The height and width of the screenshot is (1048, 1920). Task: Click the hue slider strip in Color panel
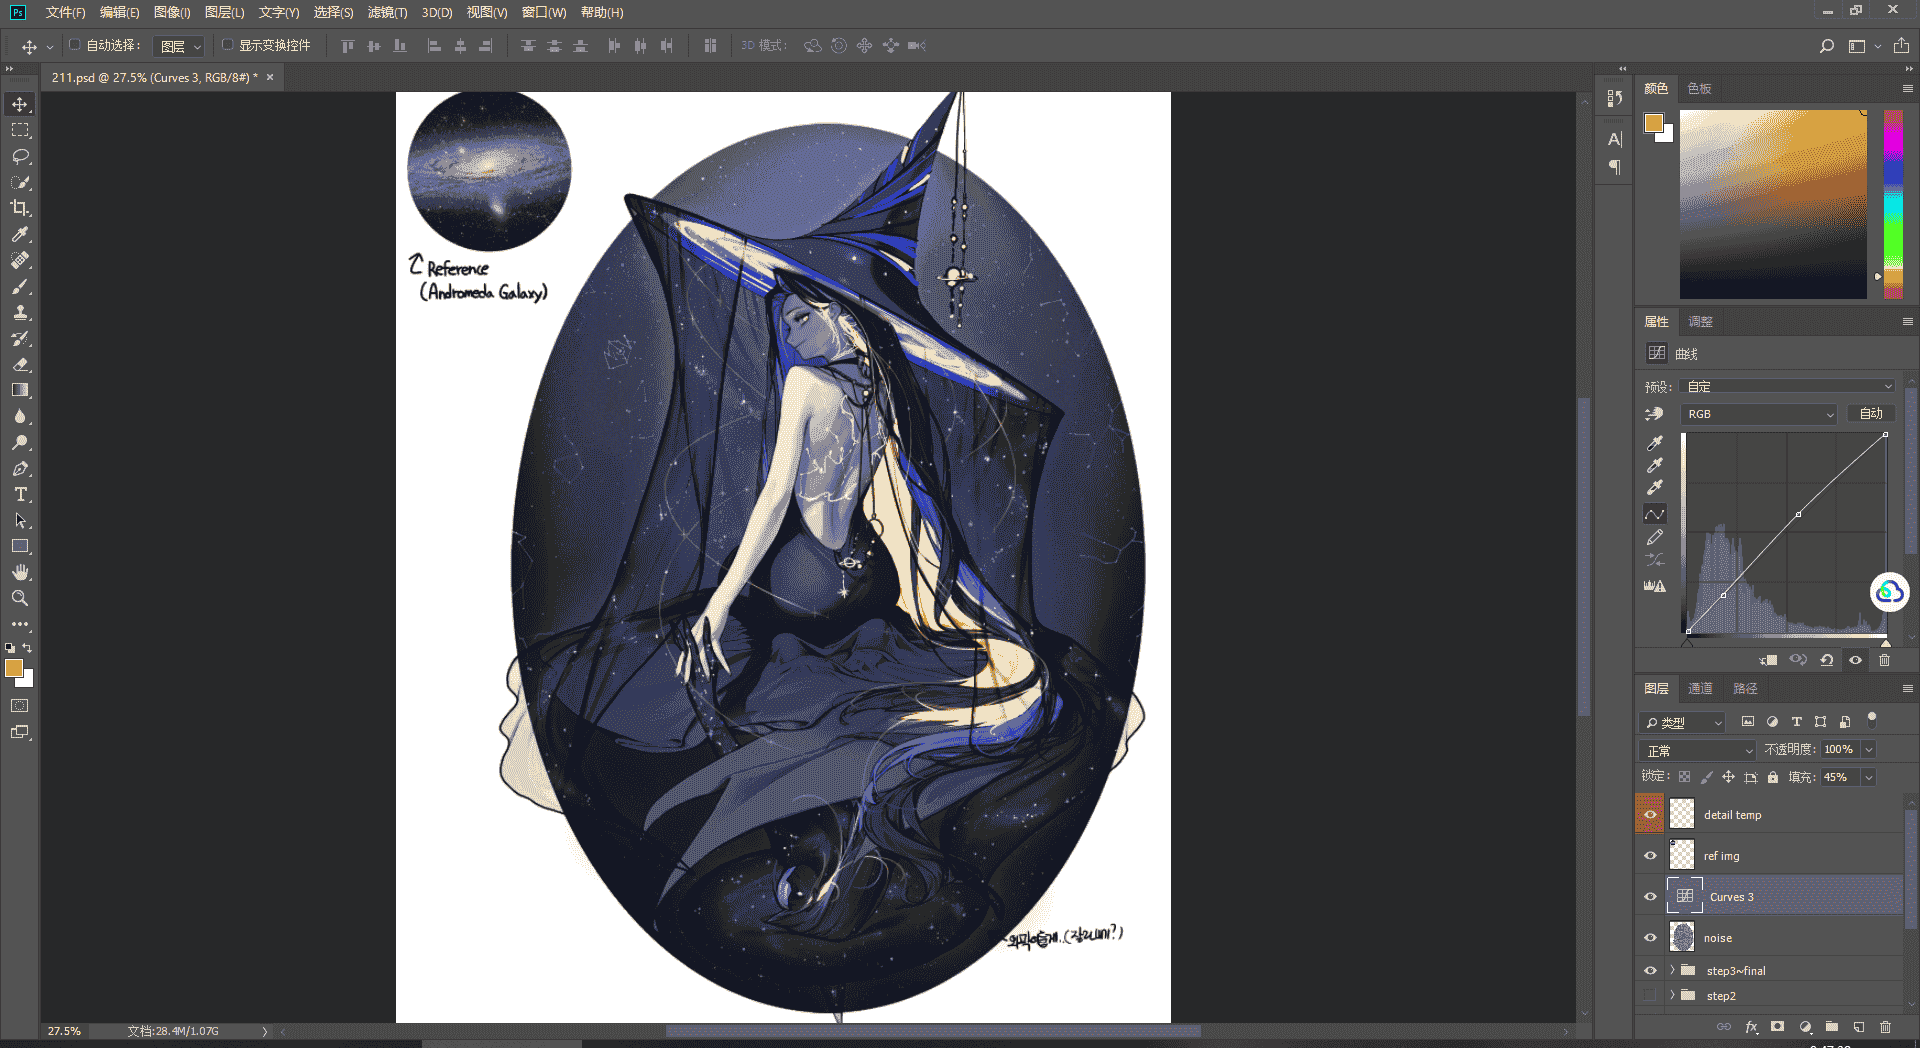pyautogui.click(x=1893, y=204)
